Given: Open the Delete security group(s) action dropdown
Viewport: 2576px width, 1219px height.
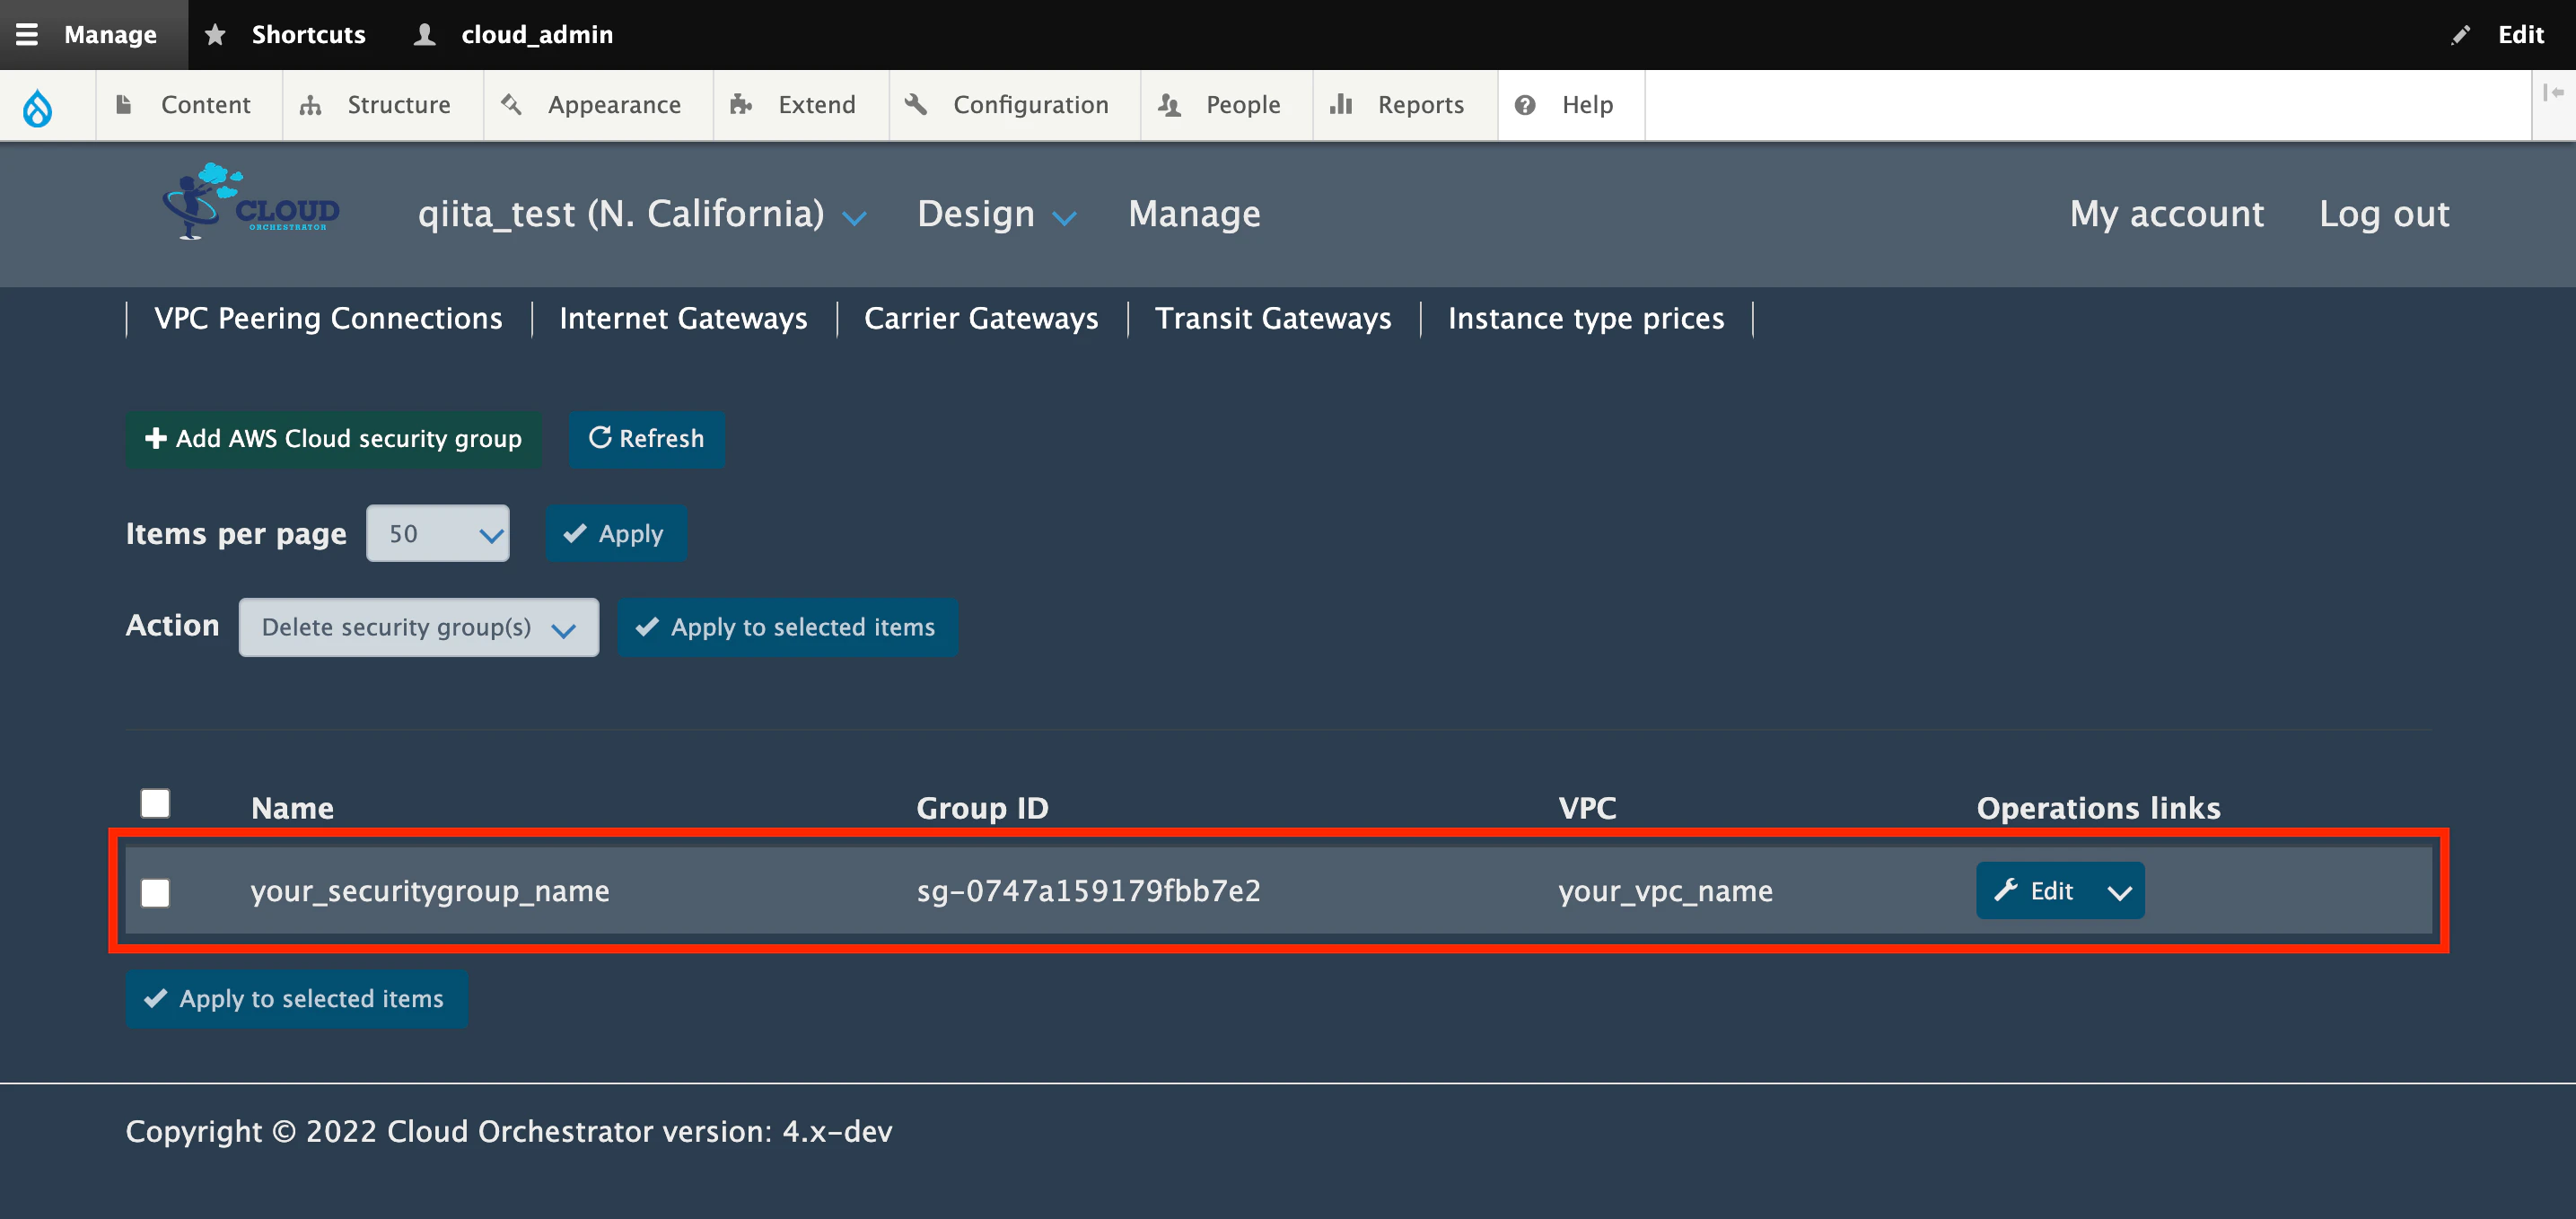Looking at the screenshot, I should point(418,627).
